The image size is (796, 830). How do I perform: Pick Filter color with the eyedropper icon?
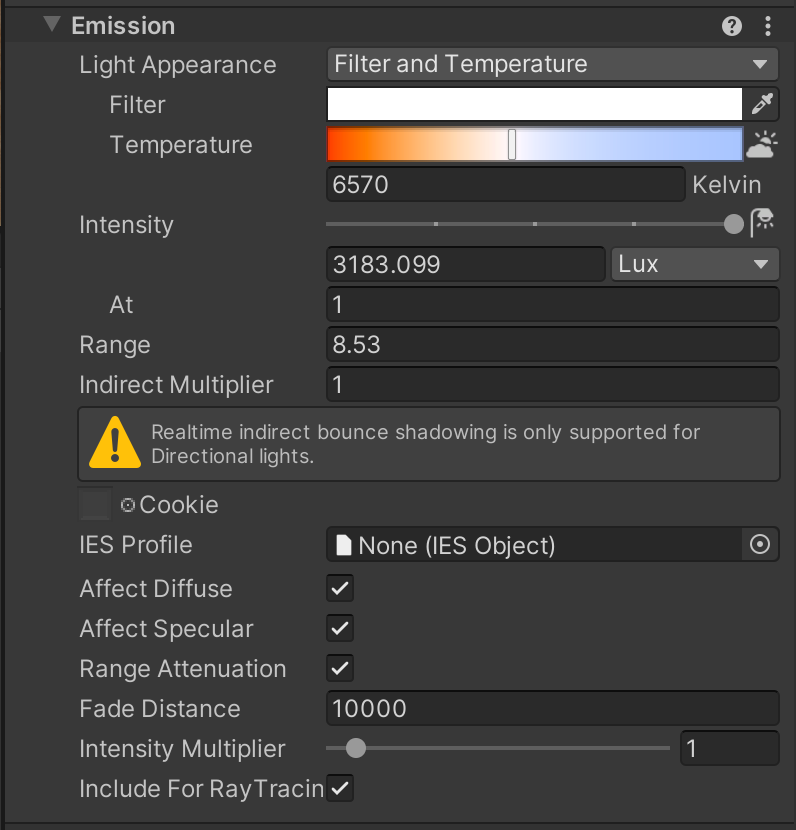761,104
